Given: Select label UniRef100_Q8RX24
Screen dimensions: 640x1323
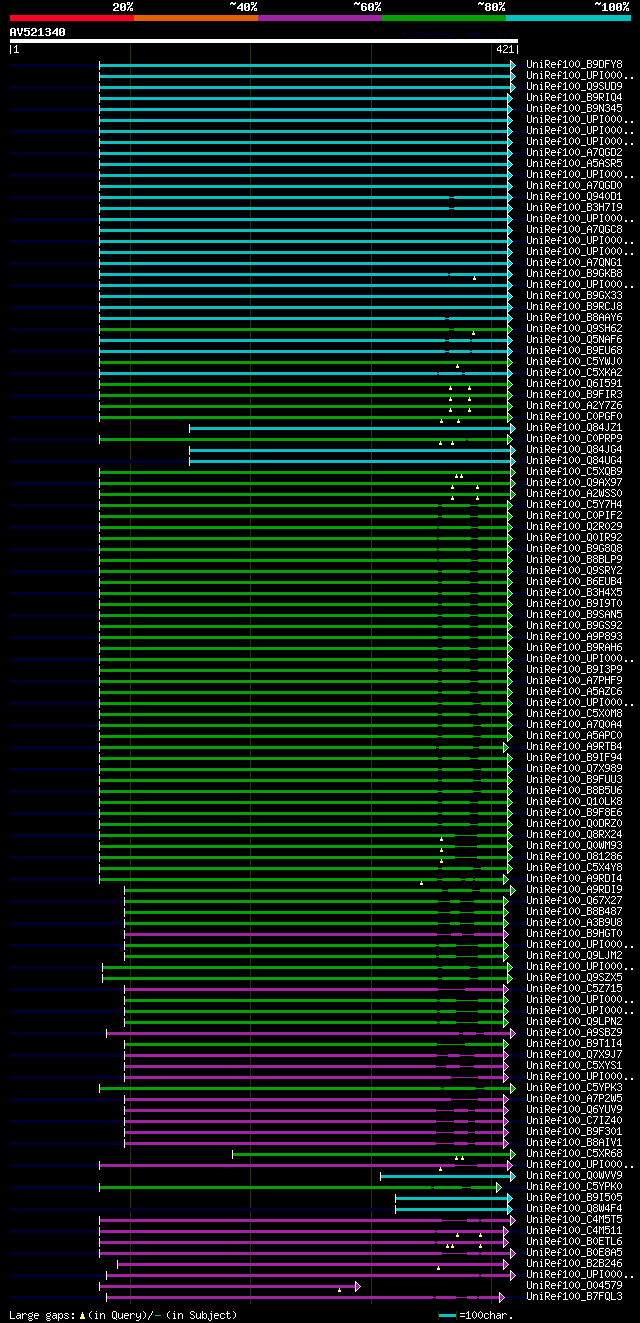Looking at the screenshot, I should coord(574,835).
